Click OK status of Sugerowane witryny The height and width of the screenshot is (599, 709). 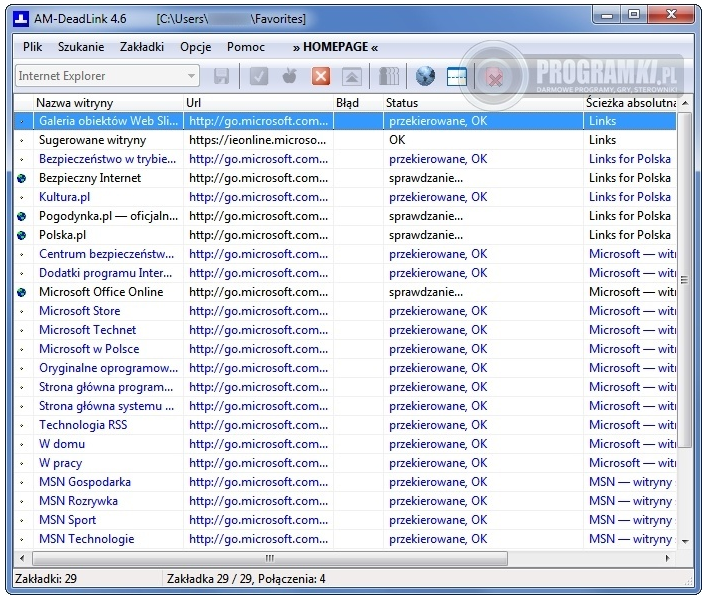pyautogui.click(x=397, y=140)
